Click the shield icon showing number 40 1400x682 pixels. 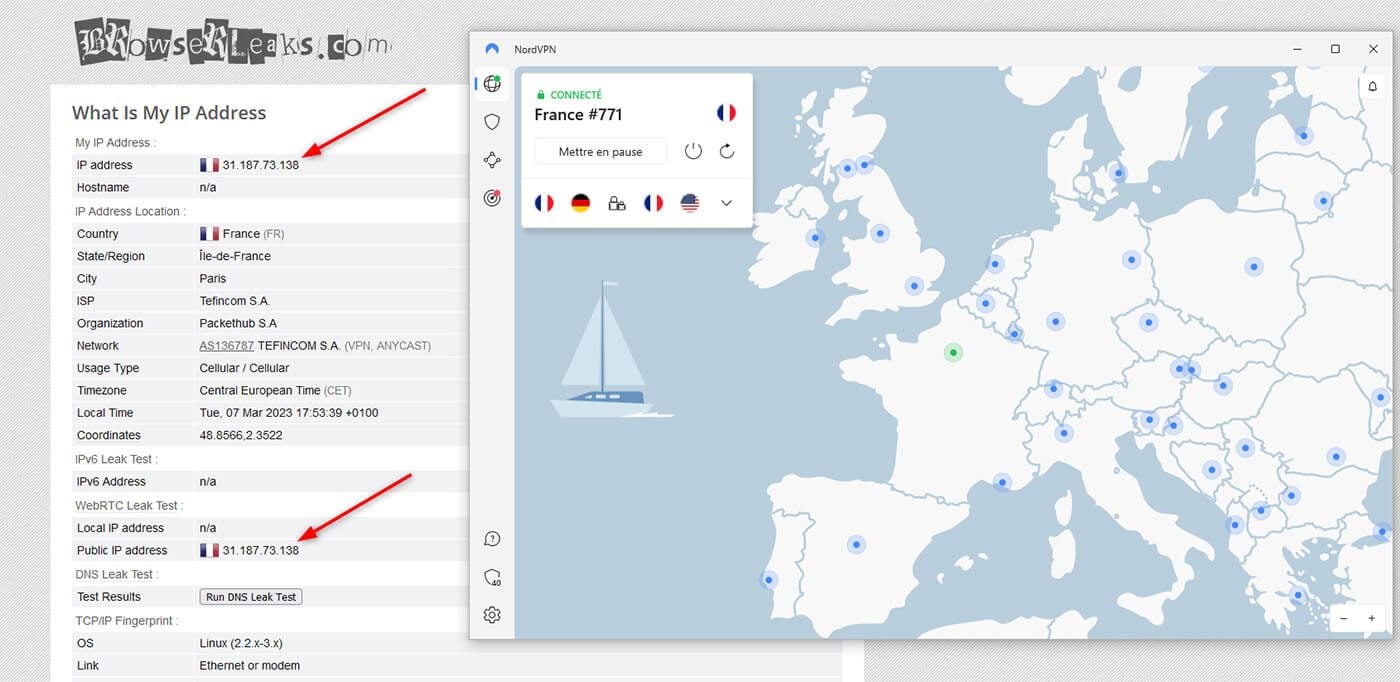tap(492, 577)
